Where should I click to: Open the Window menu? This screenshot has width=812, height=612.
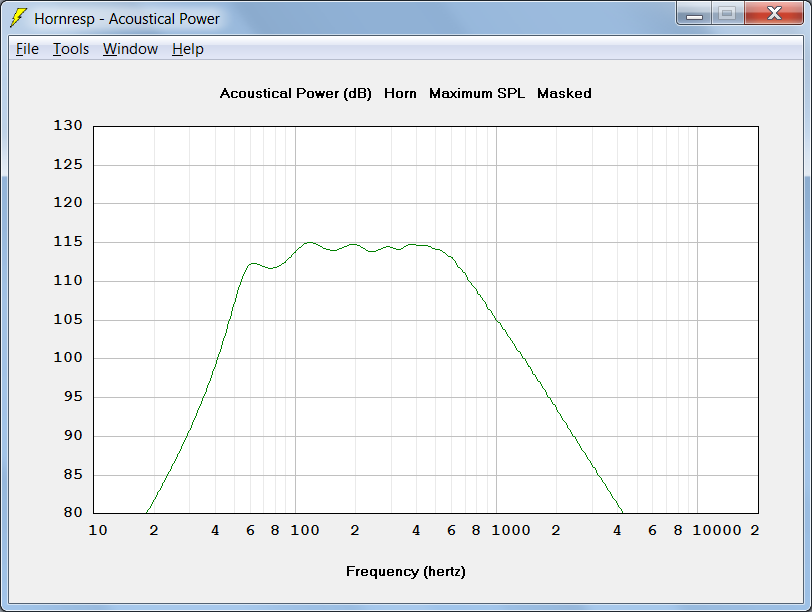[130, 49]
